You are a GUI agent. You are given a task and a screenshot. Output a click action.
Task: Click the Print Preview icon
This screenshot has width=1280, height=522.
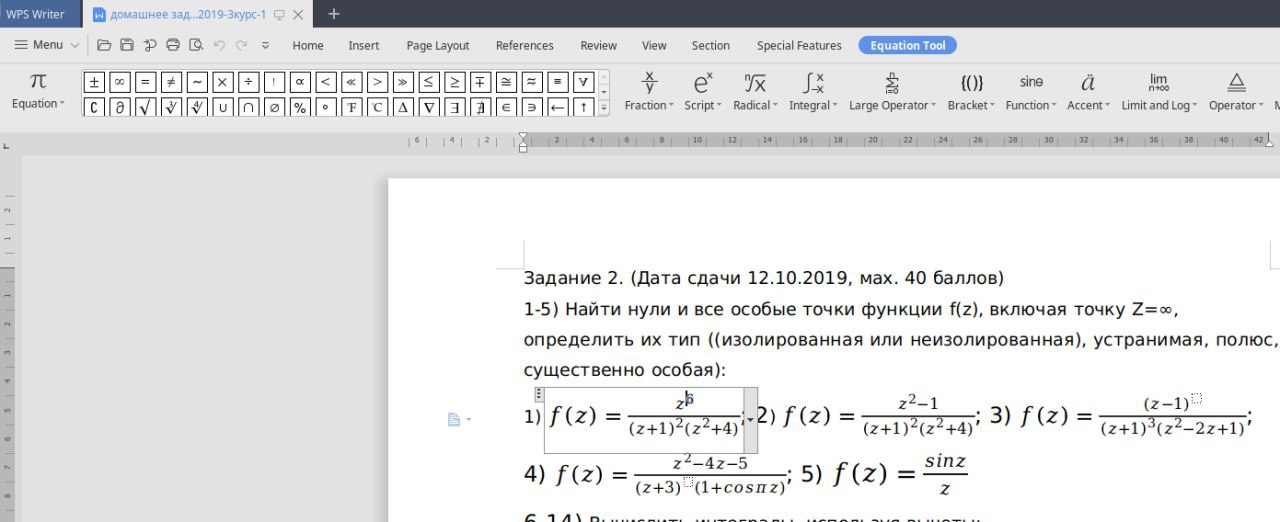(x=196, y=45)
